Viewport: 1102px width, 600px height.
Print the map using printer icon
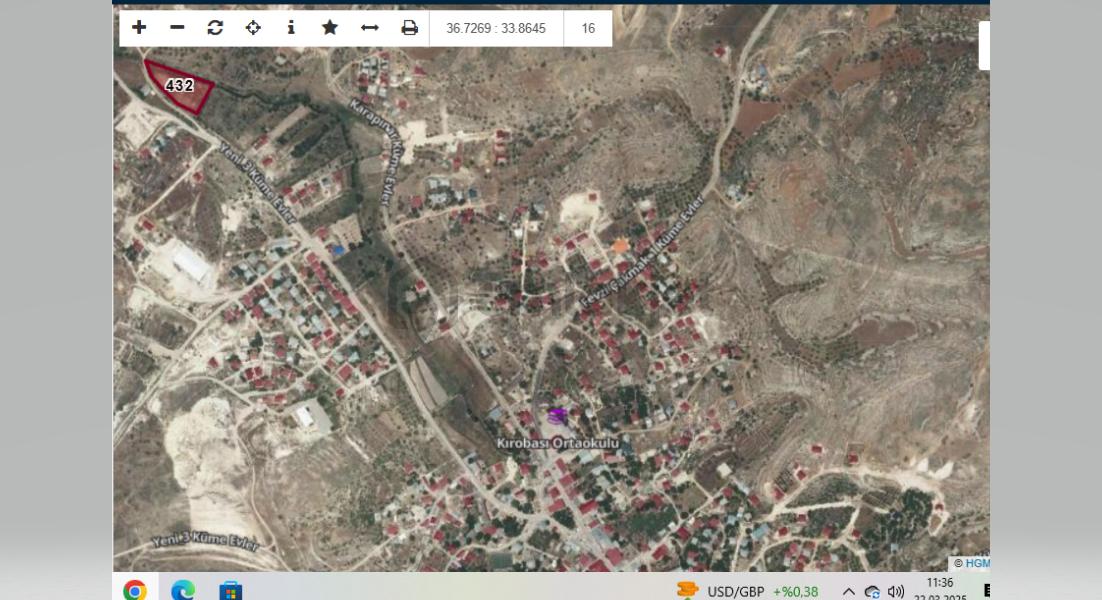pos(409,27)
